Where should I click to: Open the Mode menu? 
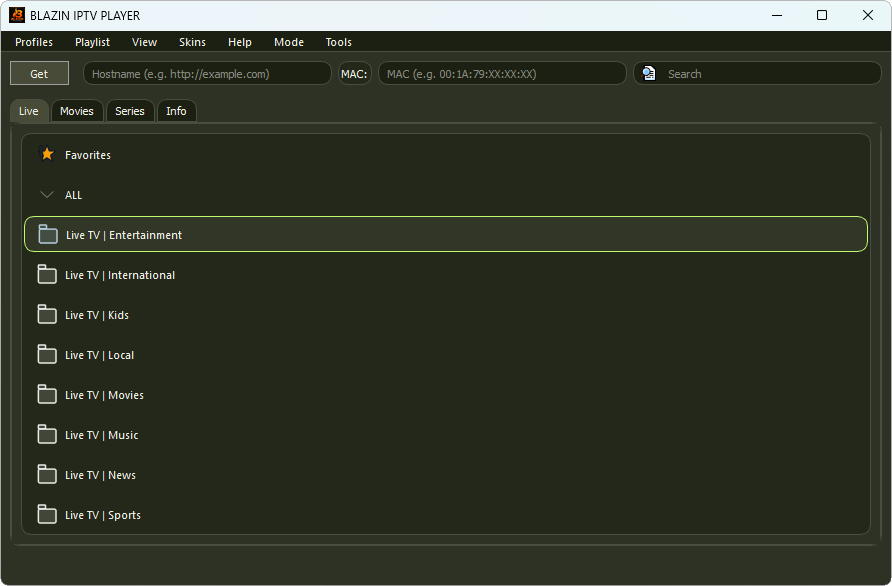coord(289,42)
